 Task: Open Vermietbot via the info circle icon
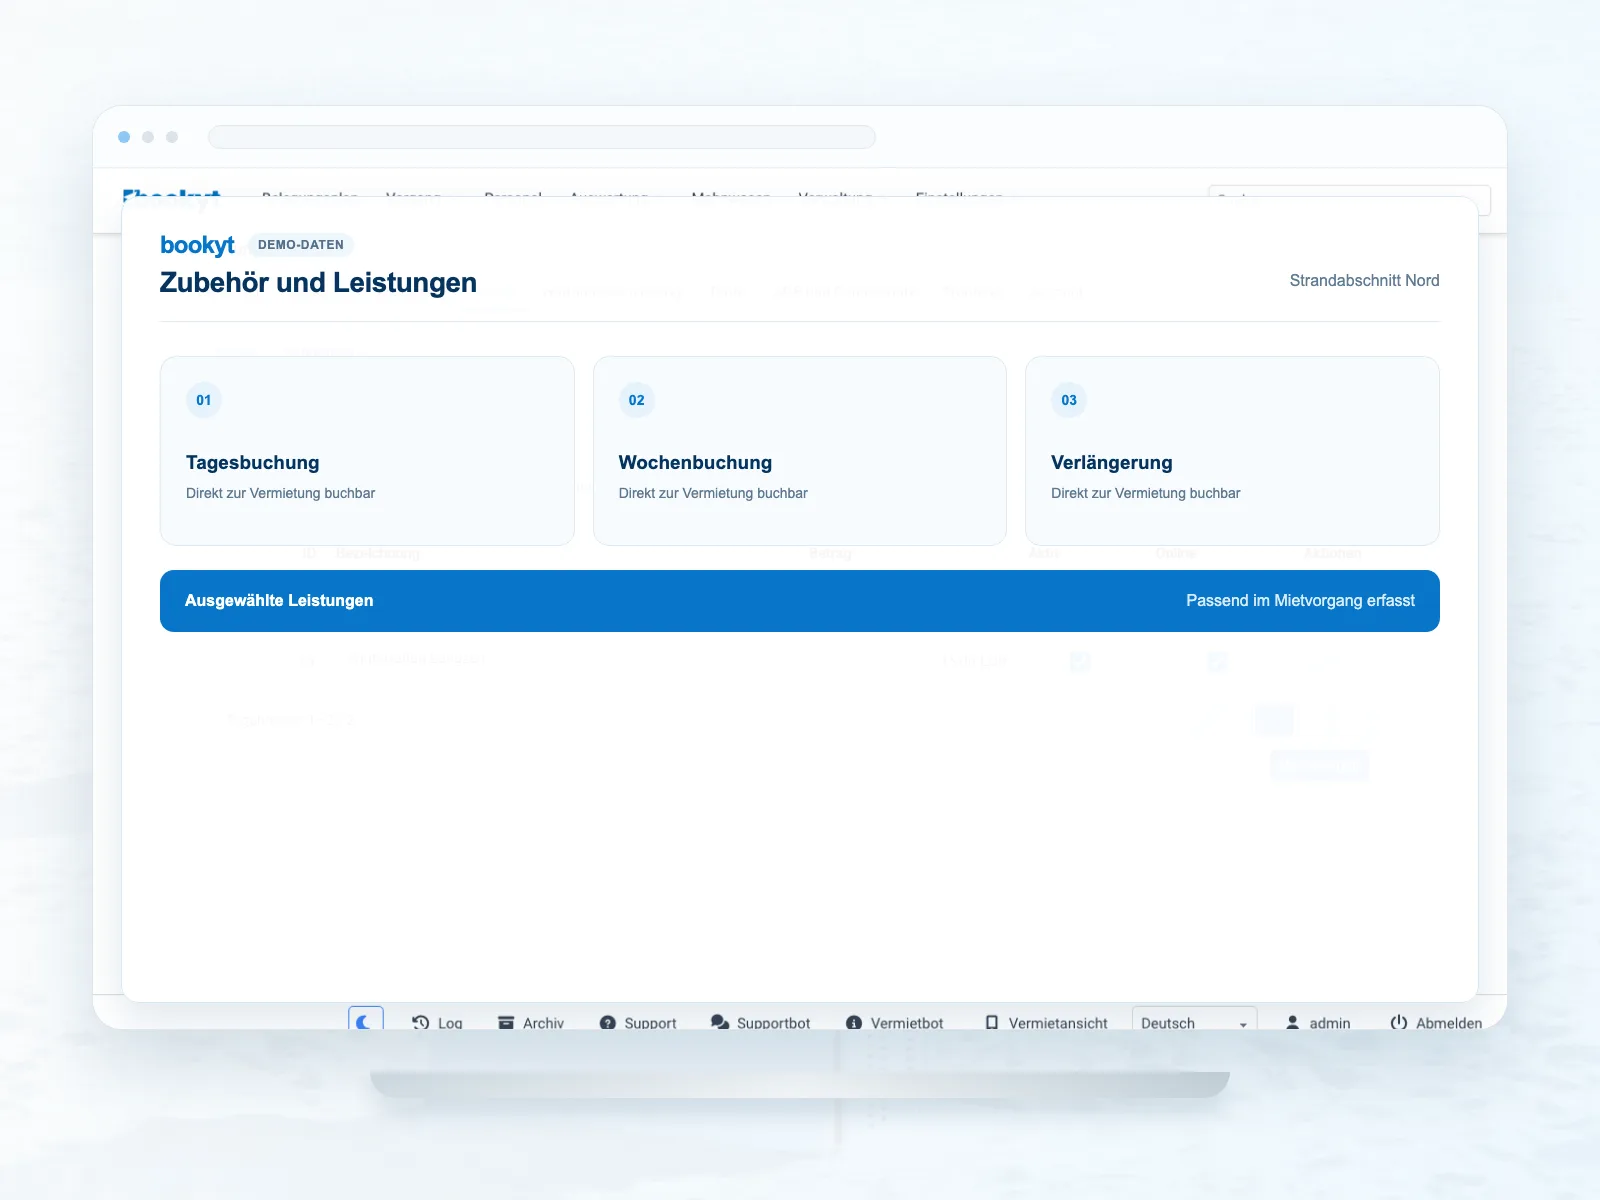pyautogui.click(x=854, y=1022)
